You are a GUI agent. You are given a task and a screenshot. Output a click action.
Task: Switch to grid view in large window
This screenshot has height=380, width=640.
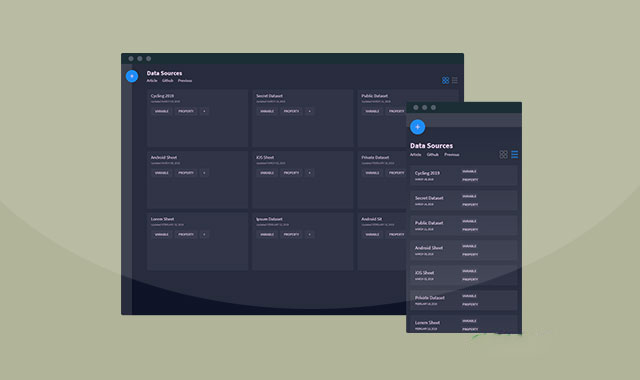(445, 80)
